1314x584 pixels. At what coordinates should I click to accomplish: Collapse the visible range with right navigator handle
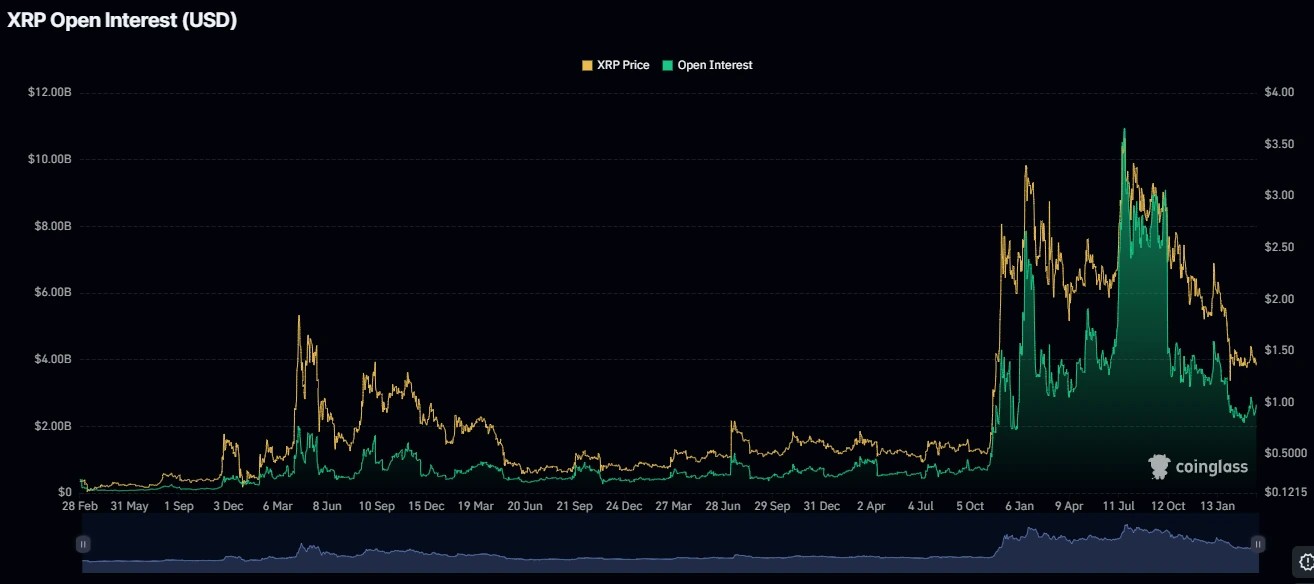pos(1257,543)
